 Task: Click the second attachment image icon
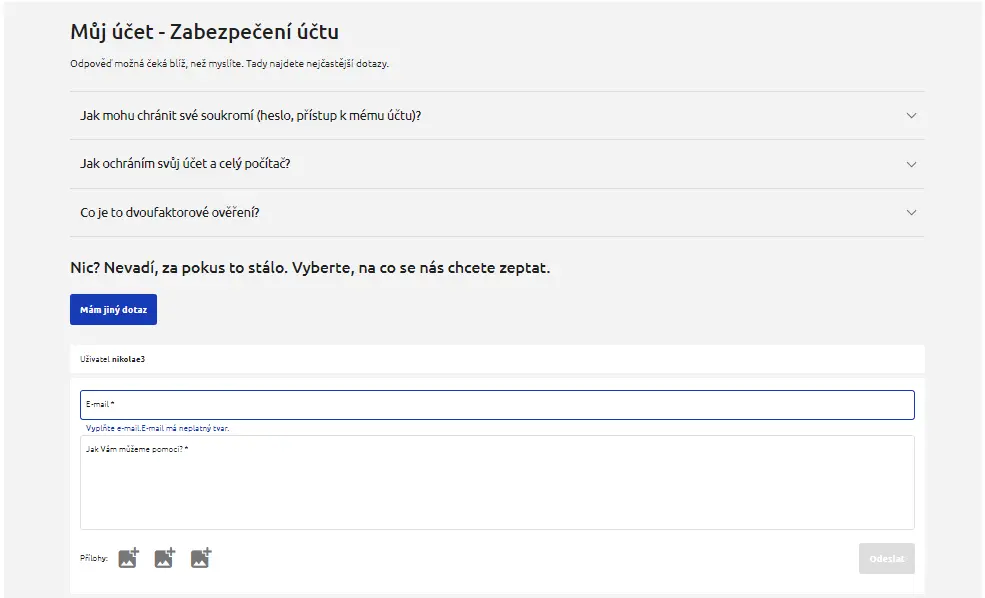[x=165, y=558]
